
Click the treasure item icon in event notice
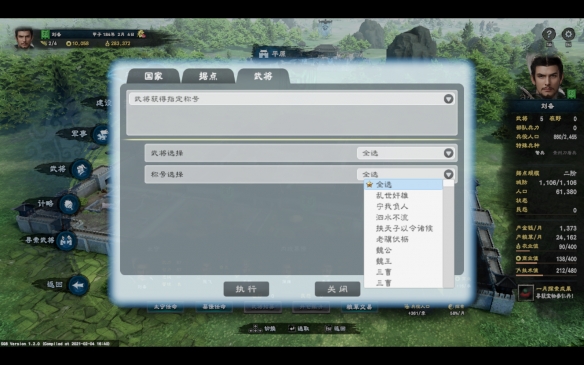(x=526, y=292)
